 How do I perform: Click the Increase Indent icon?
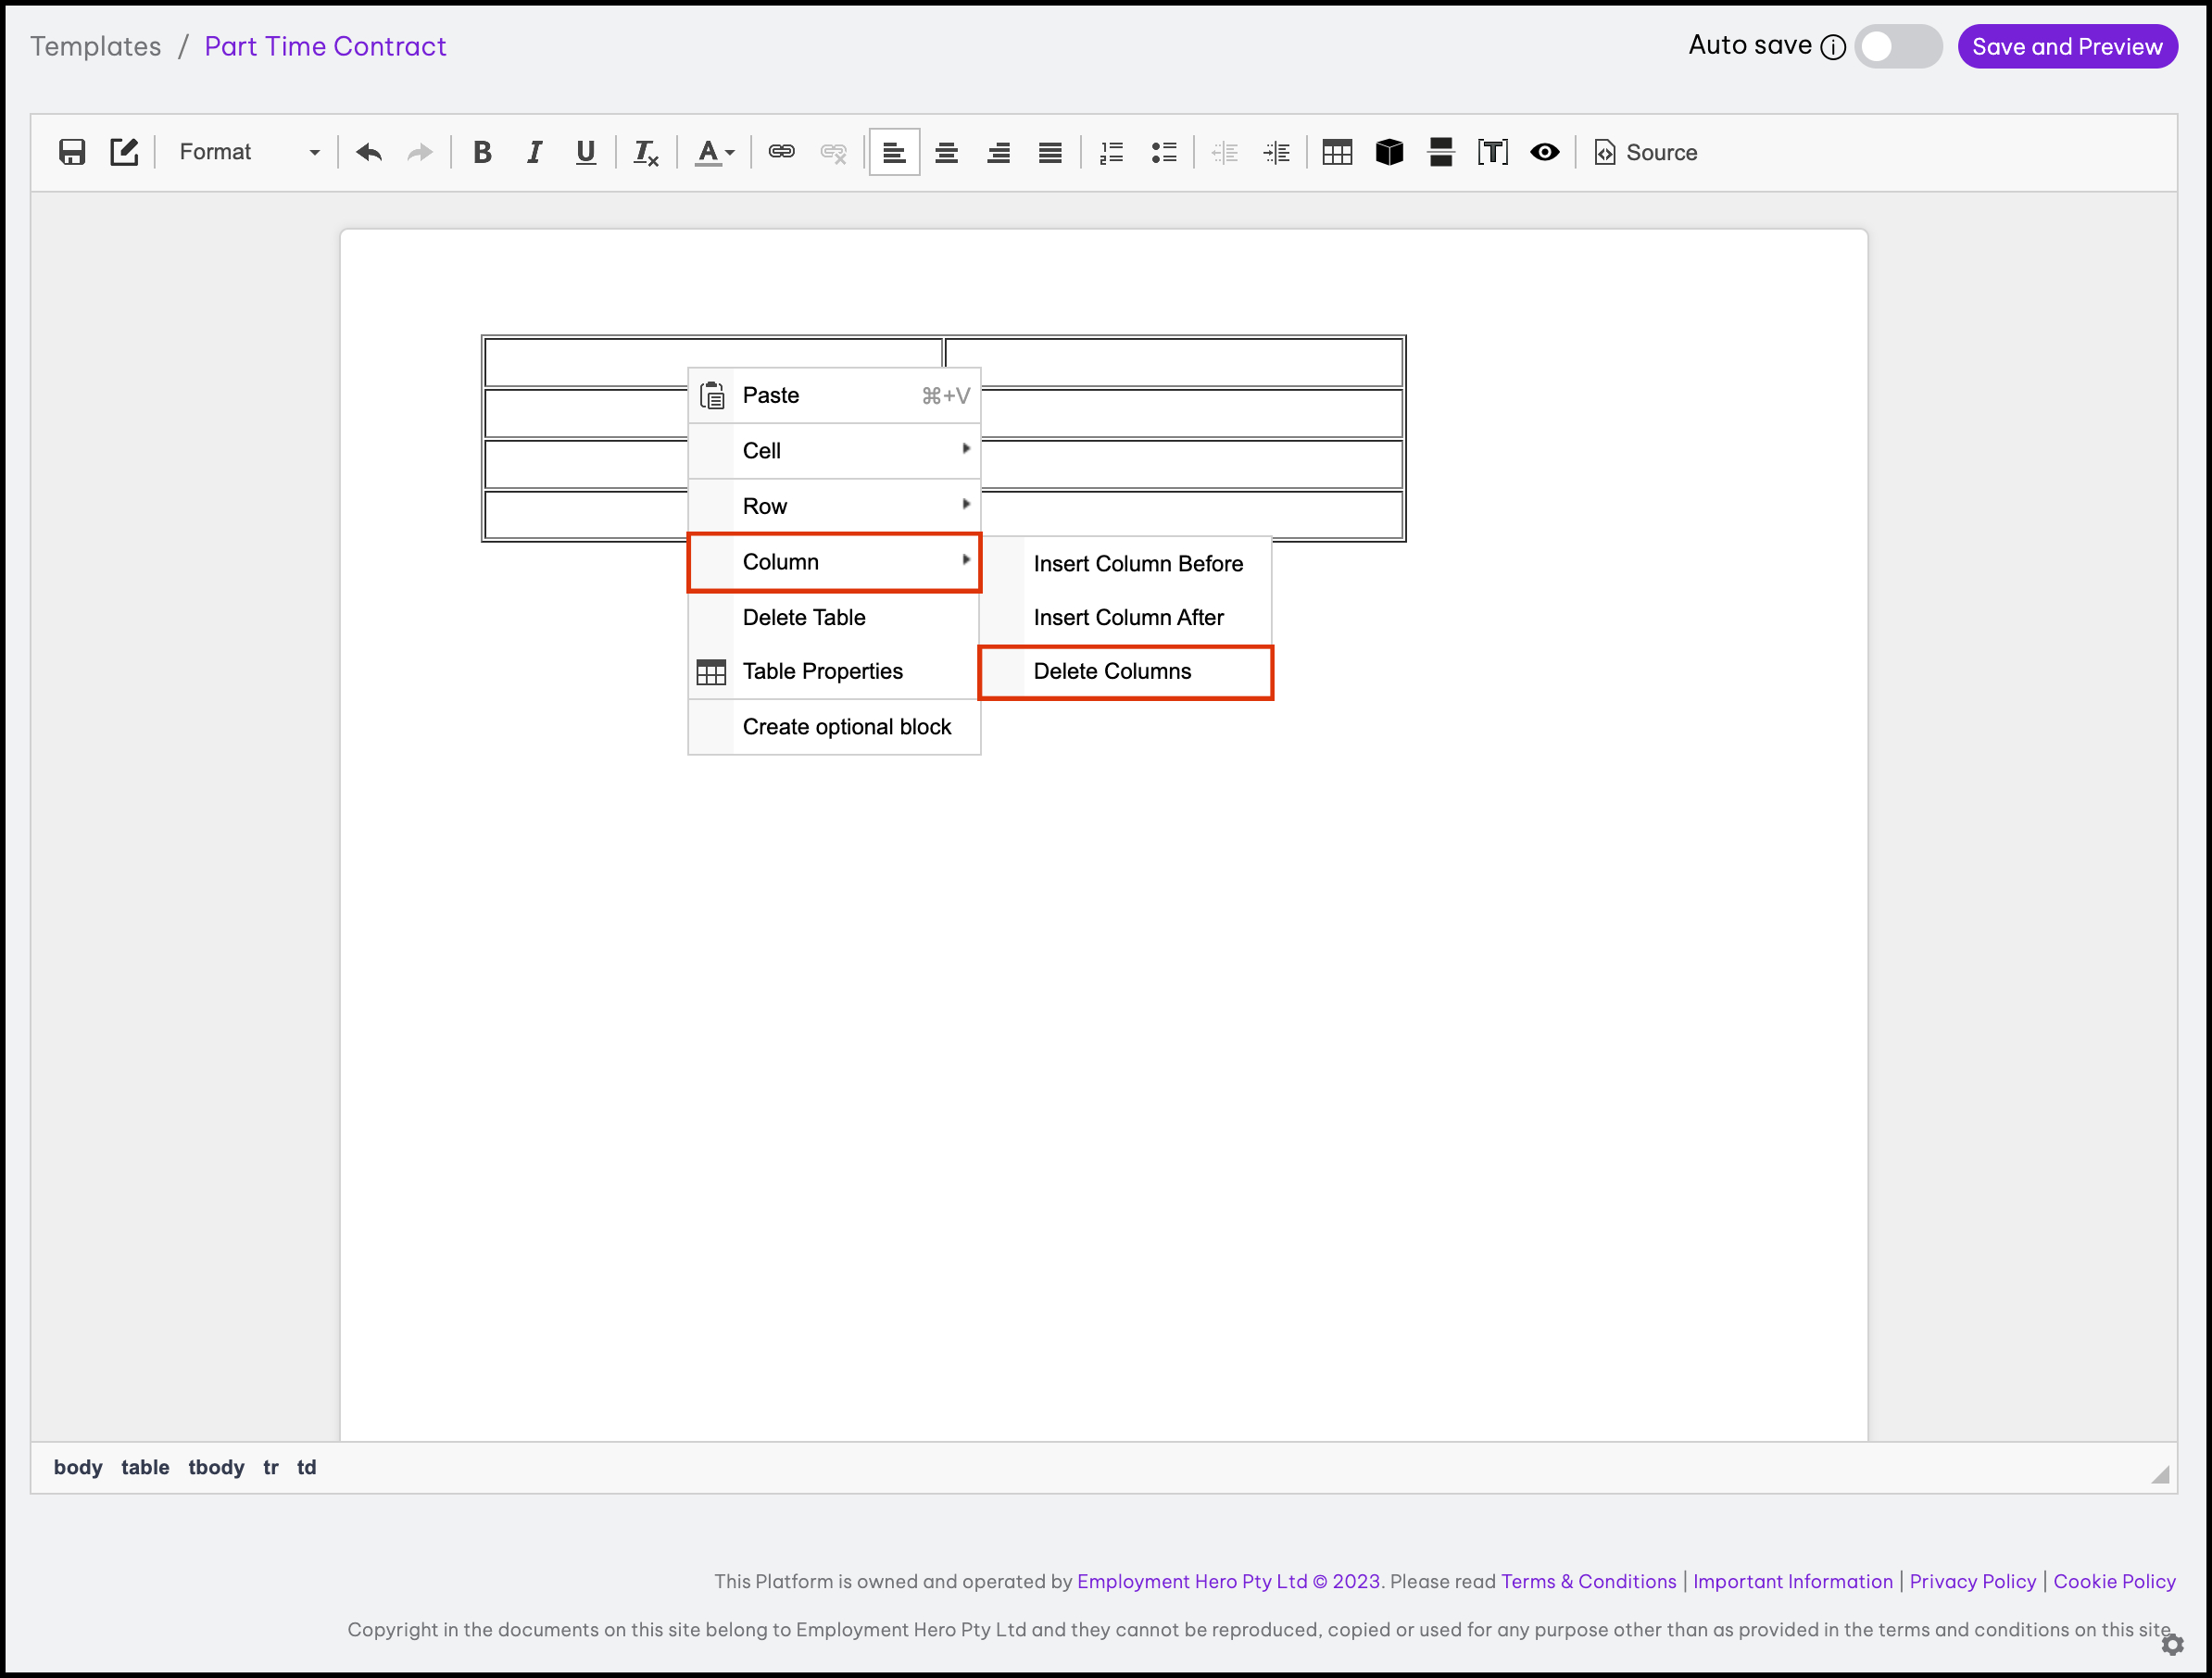1277,152
